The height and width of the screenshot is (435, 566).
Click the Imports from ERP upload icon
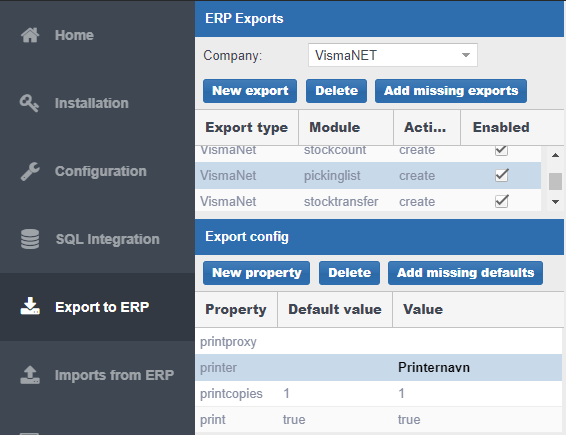click(30, 375)
